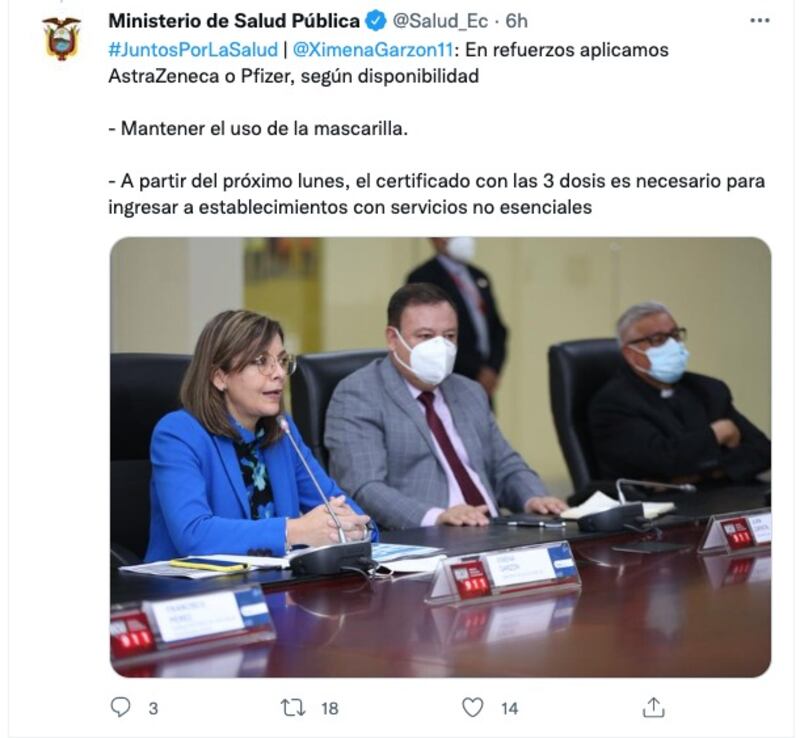Visit the @Salud_Ec handle
The image size is (800, 738).
pos(440,21)
